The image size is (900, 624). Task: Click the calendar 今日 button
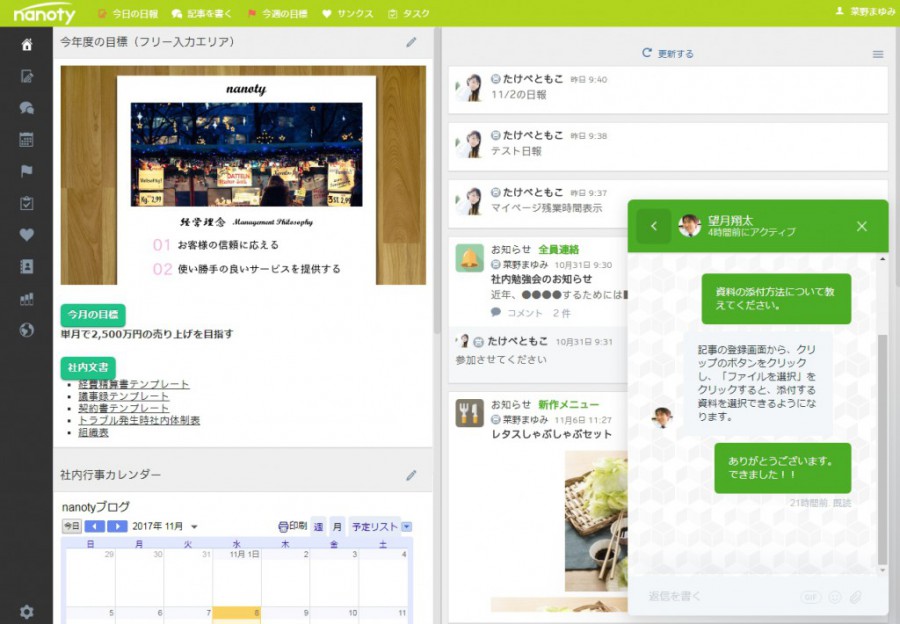[x=71, y=526]
